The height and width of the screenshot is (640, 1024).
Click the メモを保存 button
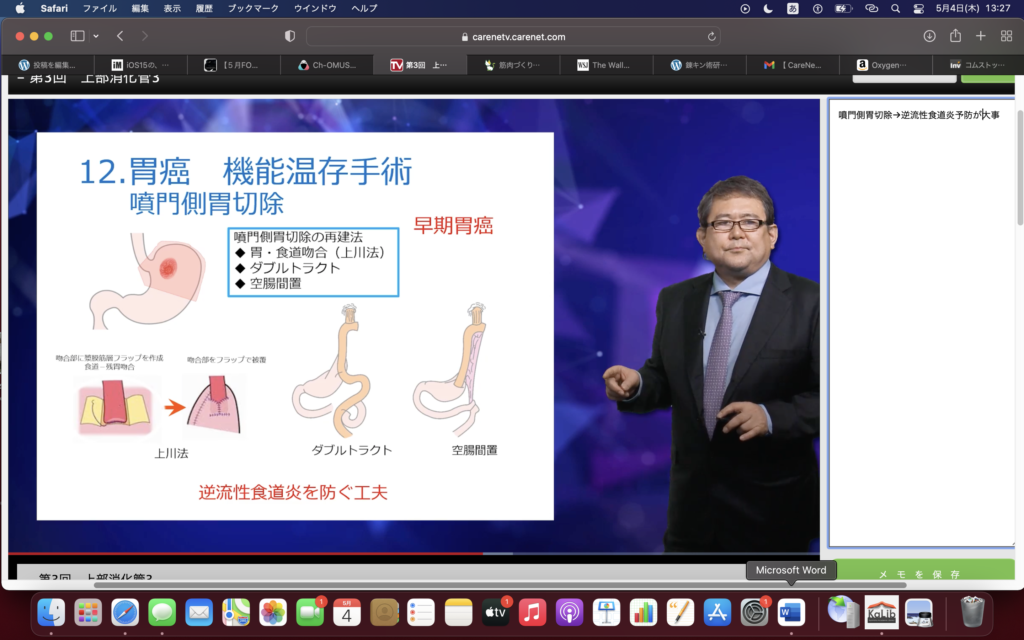click(920, 573)
